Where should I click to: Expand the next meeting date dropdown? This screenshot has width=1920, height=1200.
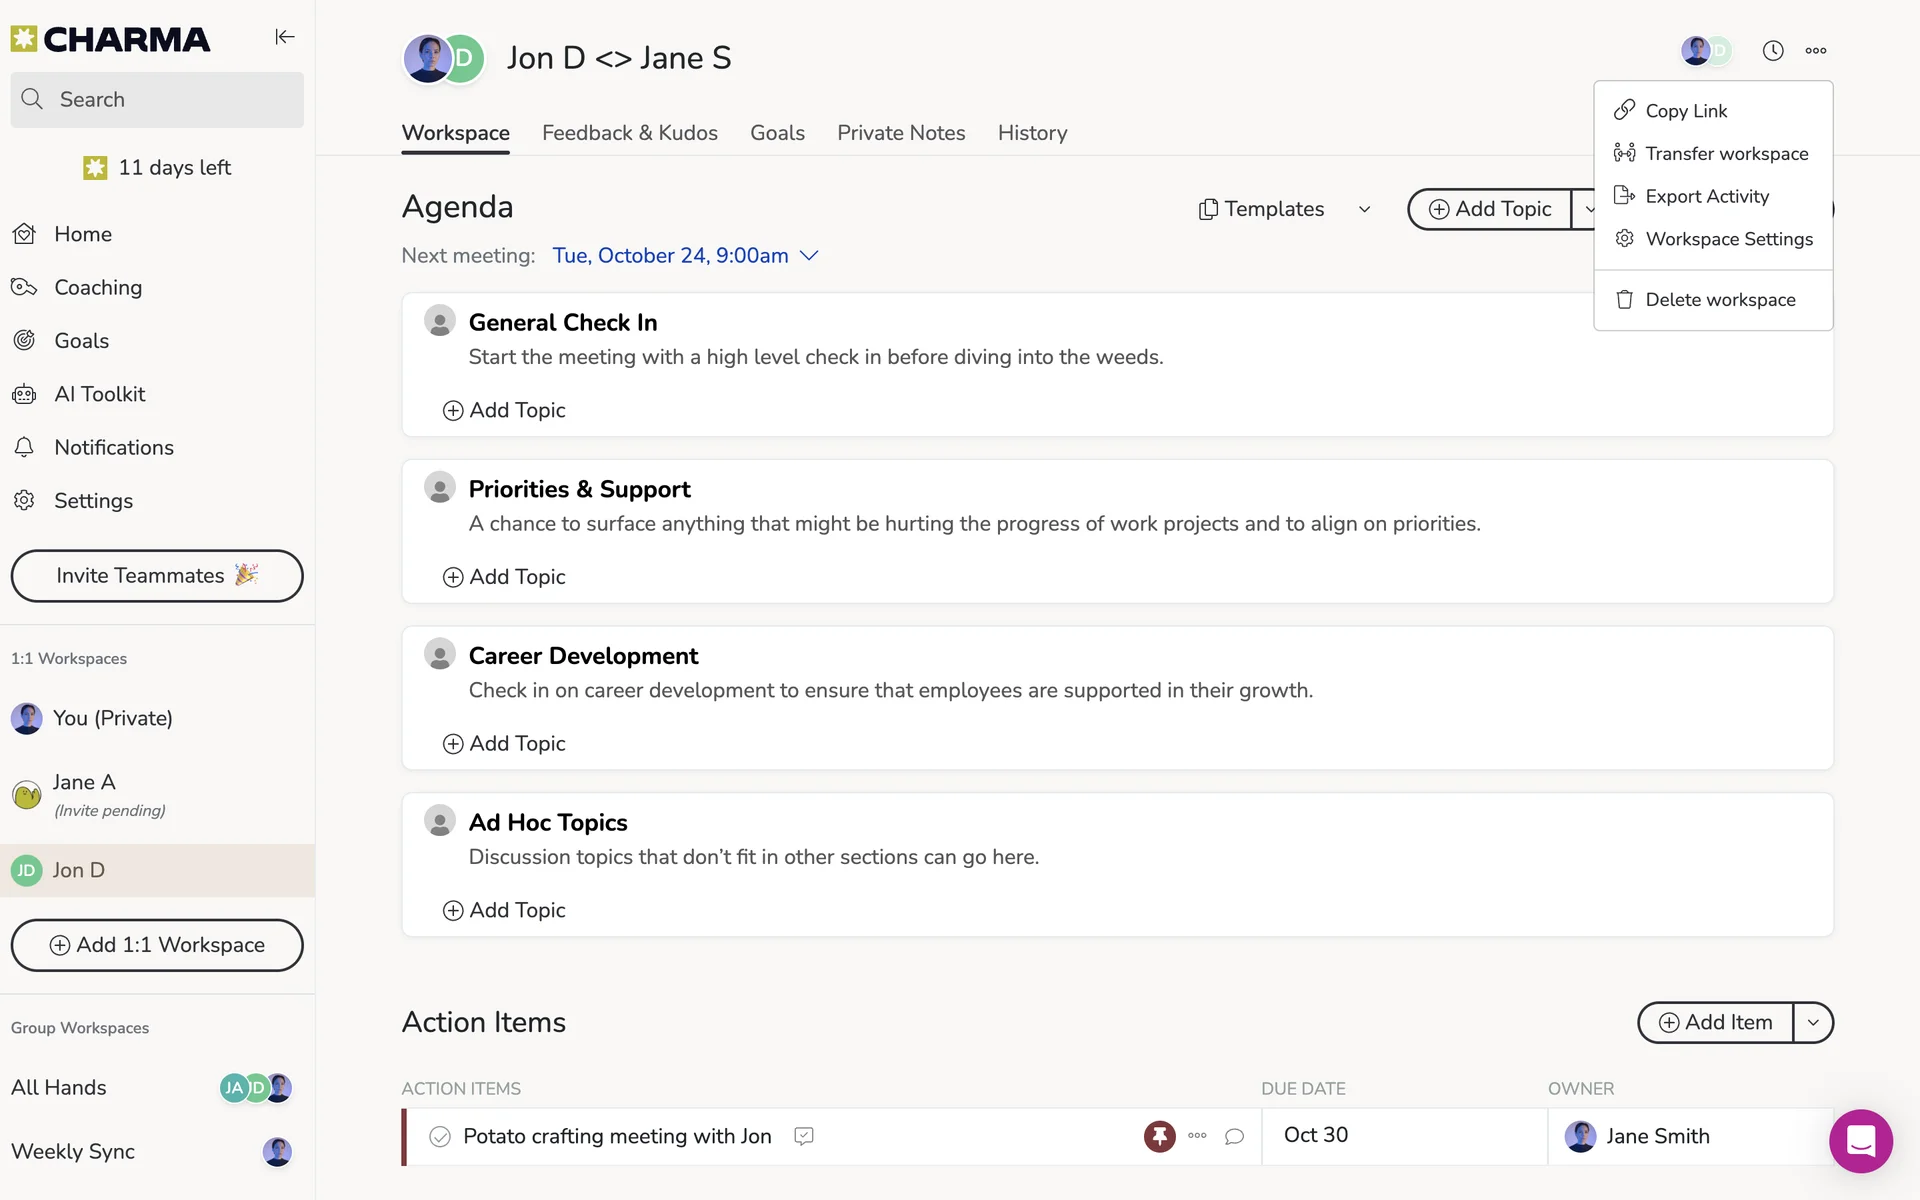coord(810,256)
